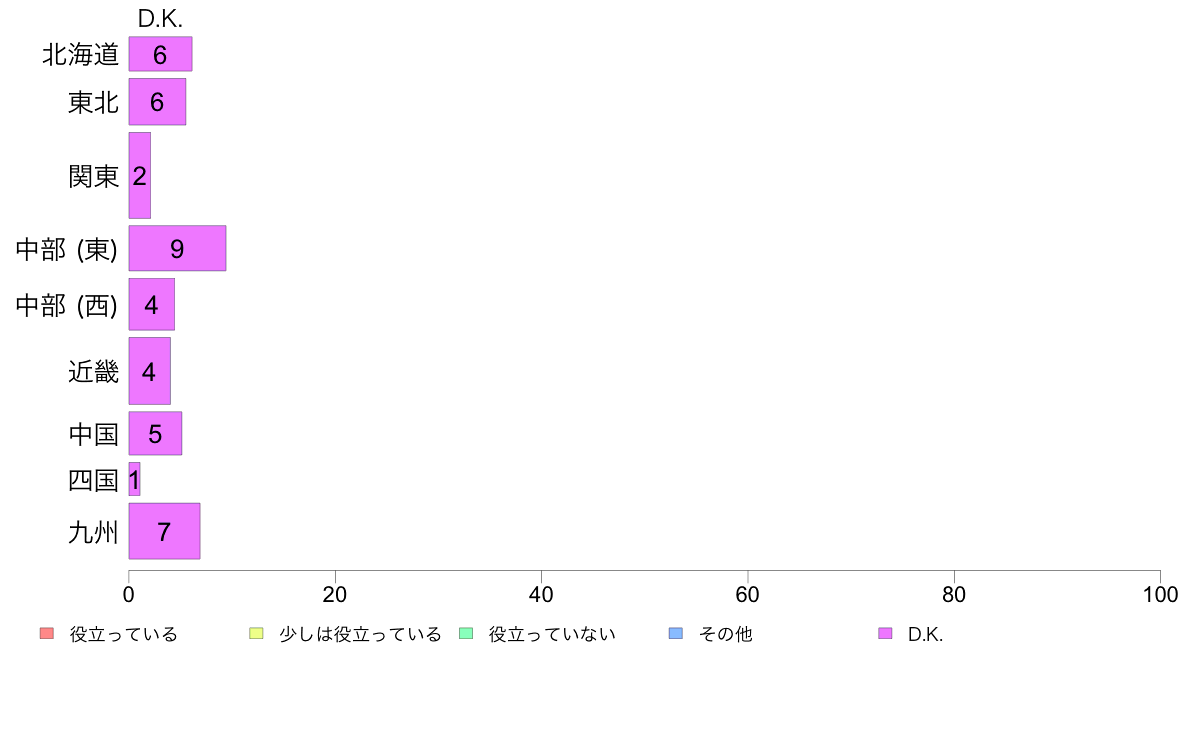Viewport: 1188px width, 736px height.
Task: Click the 九州 axis label
Action: click(x=93, y=532)
